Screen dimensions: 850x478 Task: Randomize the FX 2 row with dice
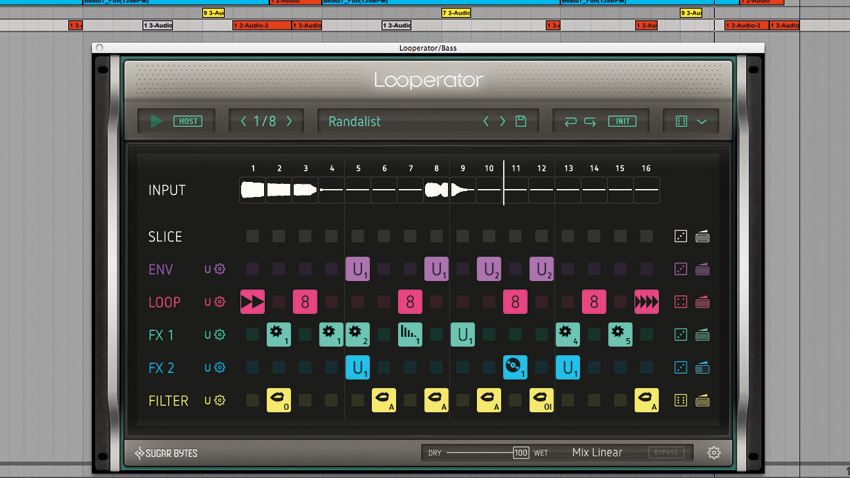(x=680, y=367)
